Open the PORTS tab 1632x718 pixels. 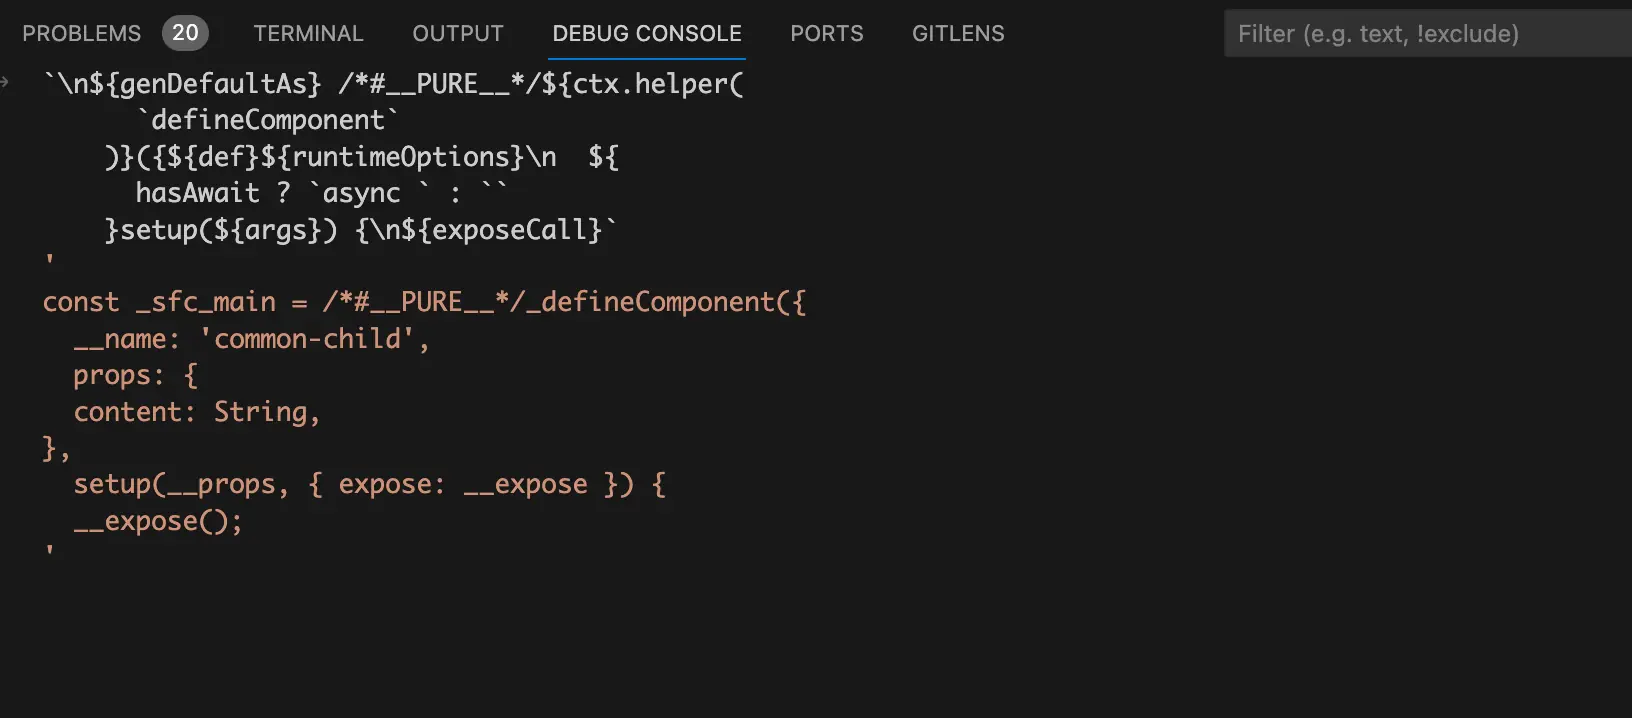826,33
